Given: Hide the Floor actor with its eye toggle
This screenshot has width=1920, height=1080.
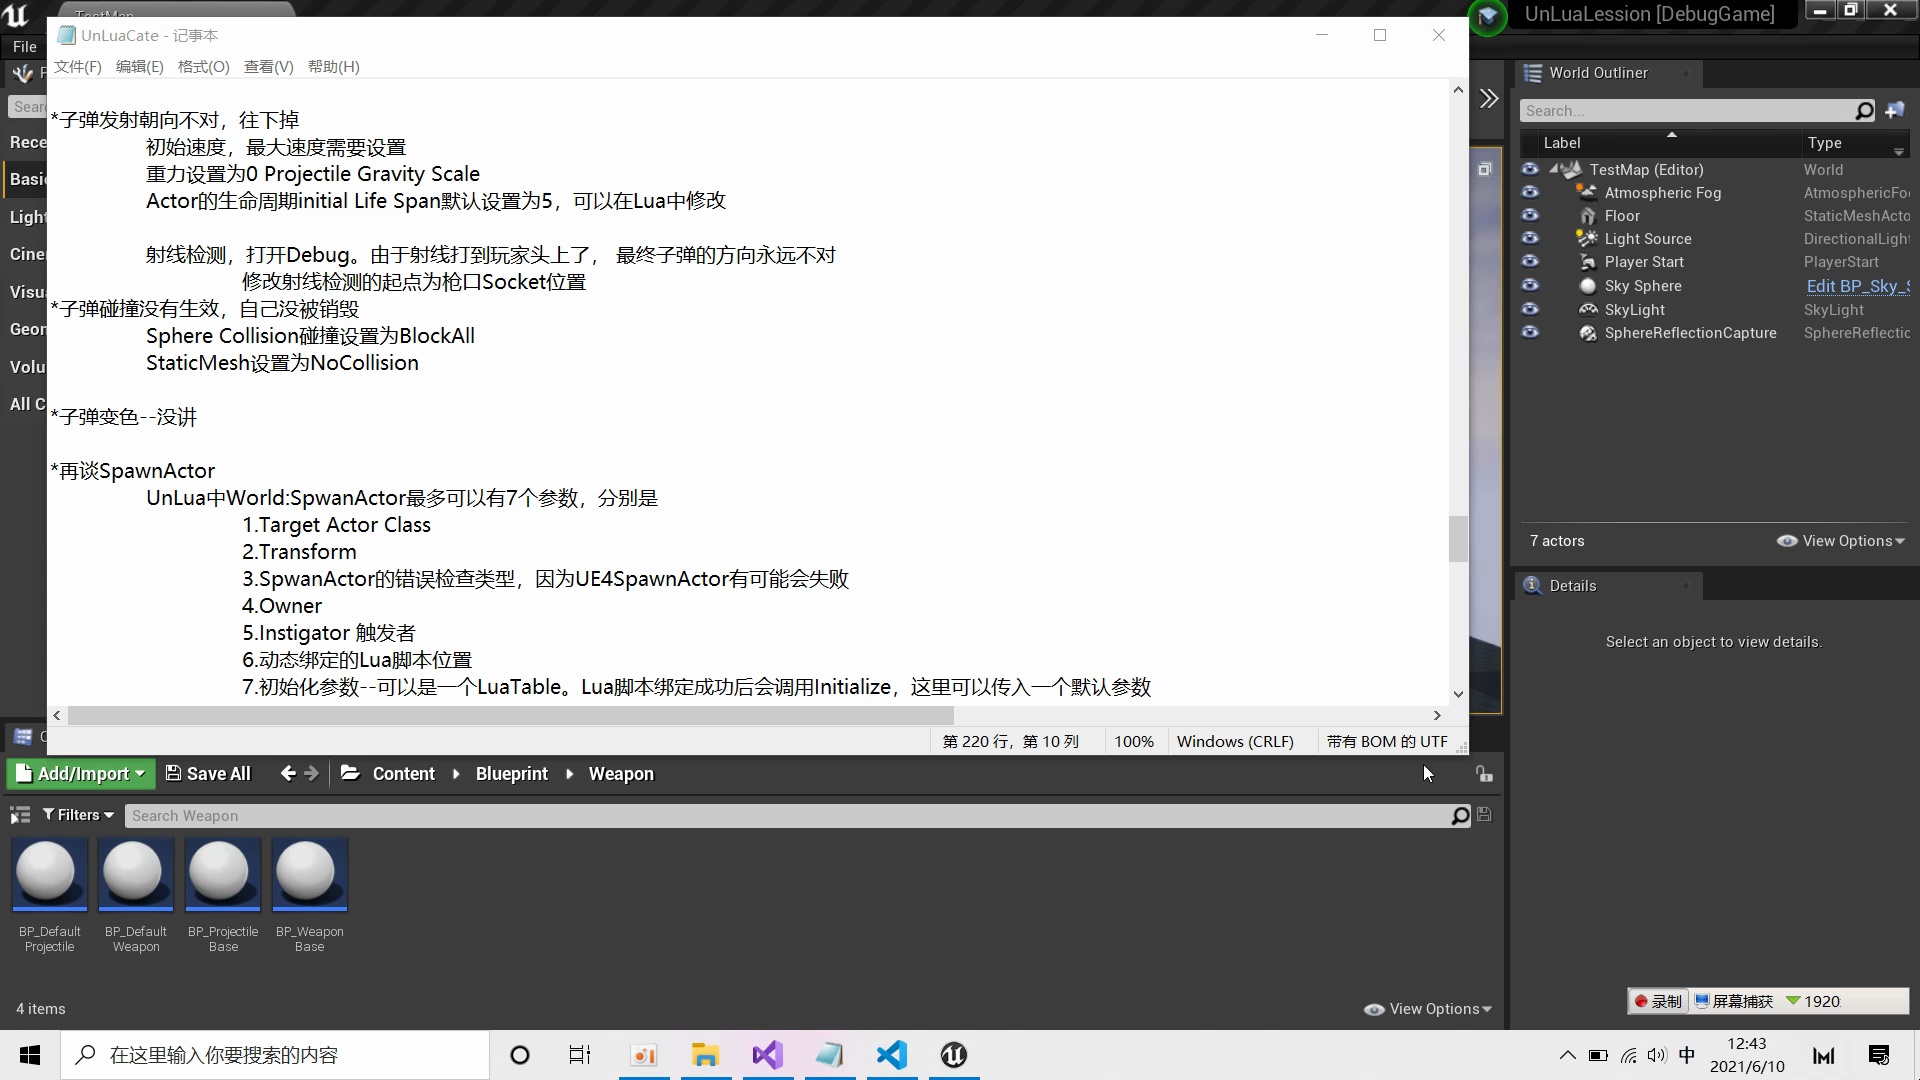Looking at the screenshot, I should click(1531, 215).
